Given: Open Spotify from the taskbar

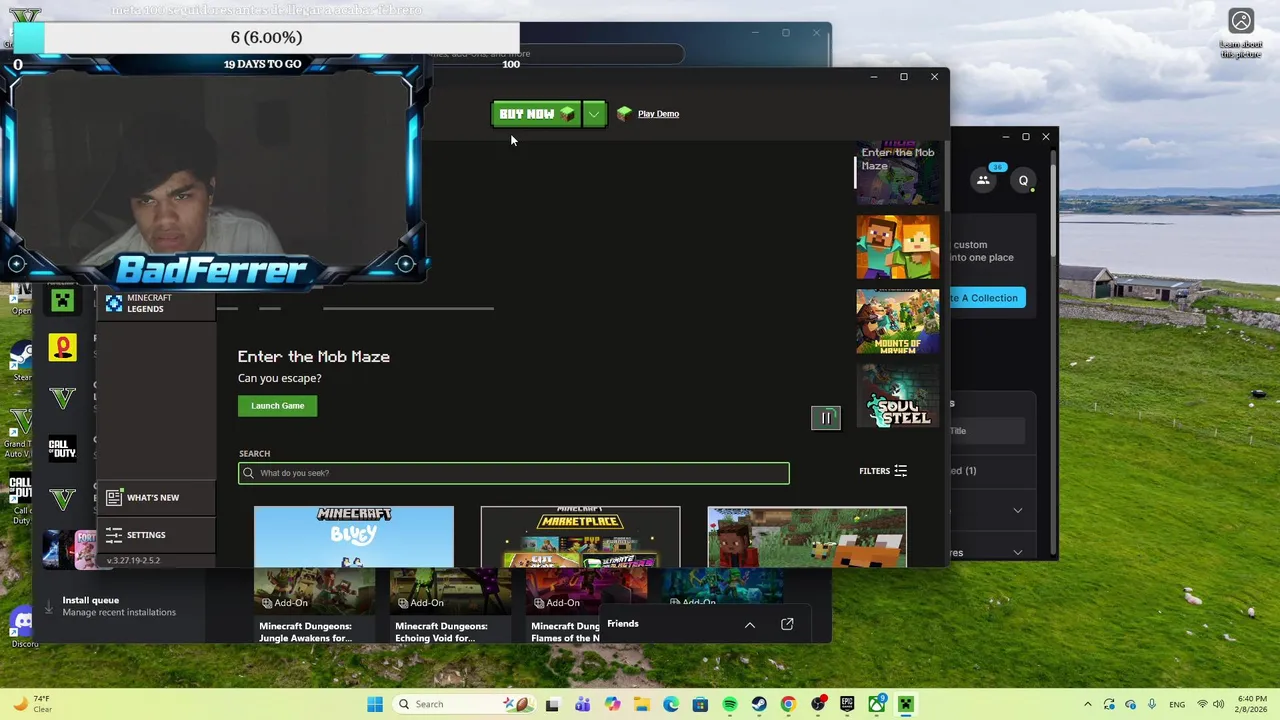Looking at the screenshot, I should (x=730, y=704).
